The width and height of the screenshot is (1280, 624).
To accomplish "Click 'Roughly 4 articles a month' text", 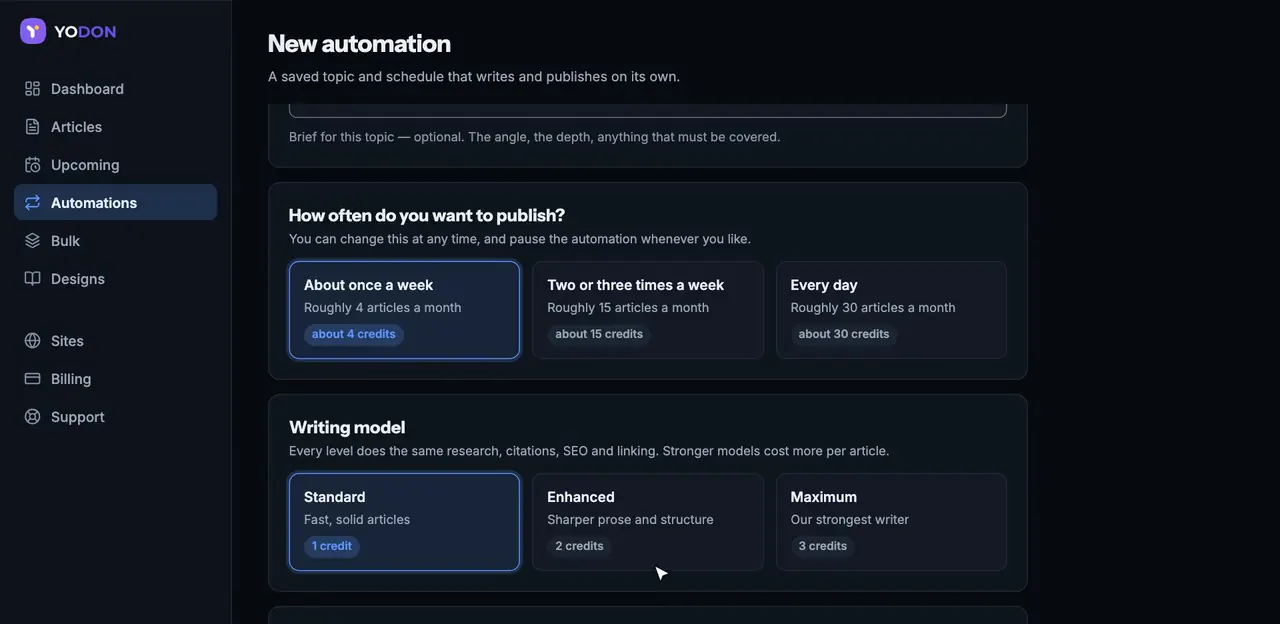I will 383,308.
